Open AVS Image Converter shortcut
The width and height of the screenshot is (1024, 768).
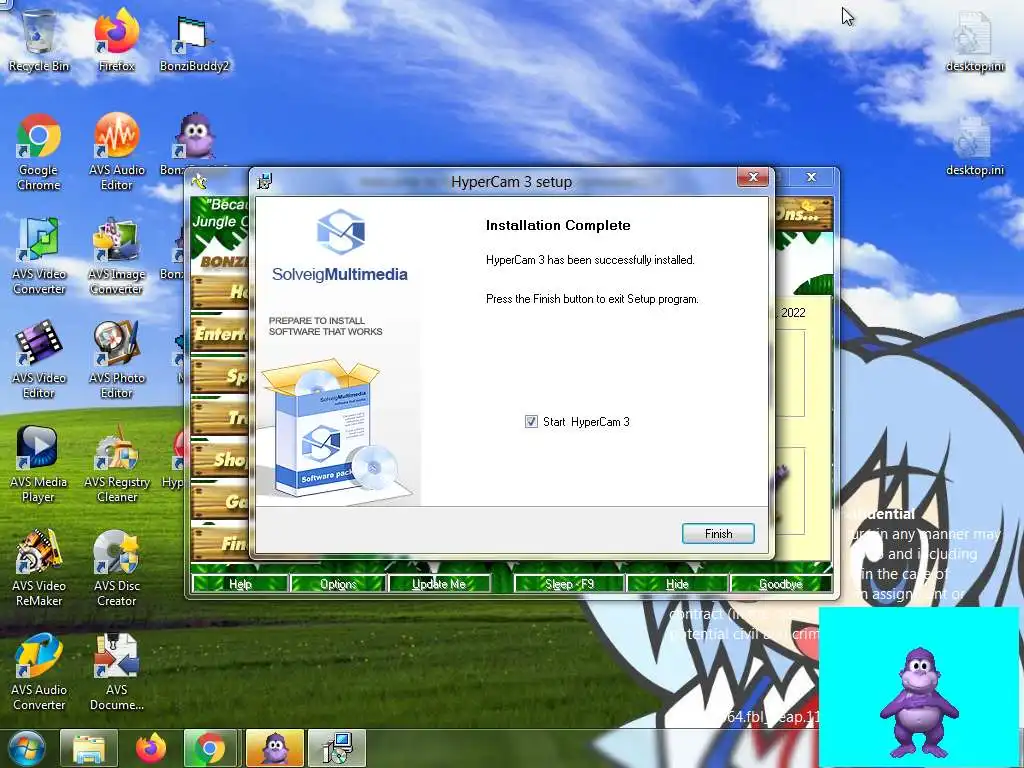tap(116, 255)
